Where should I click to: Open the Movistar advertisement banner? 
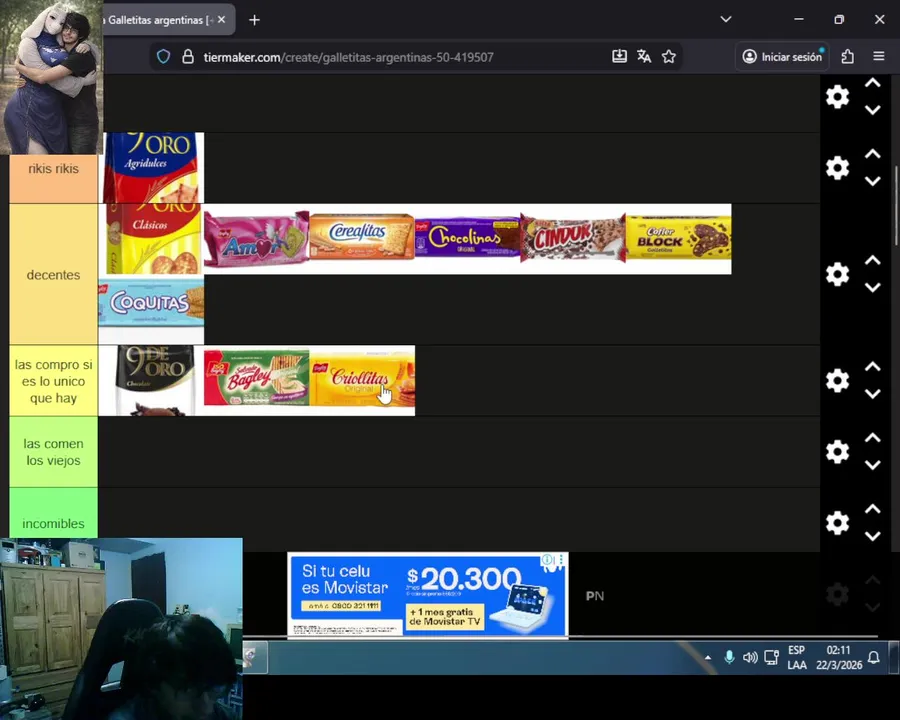[428, 594]
